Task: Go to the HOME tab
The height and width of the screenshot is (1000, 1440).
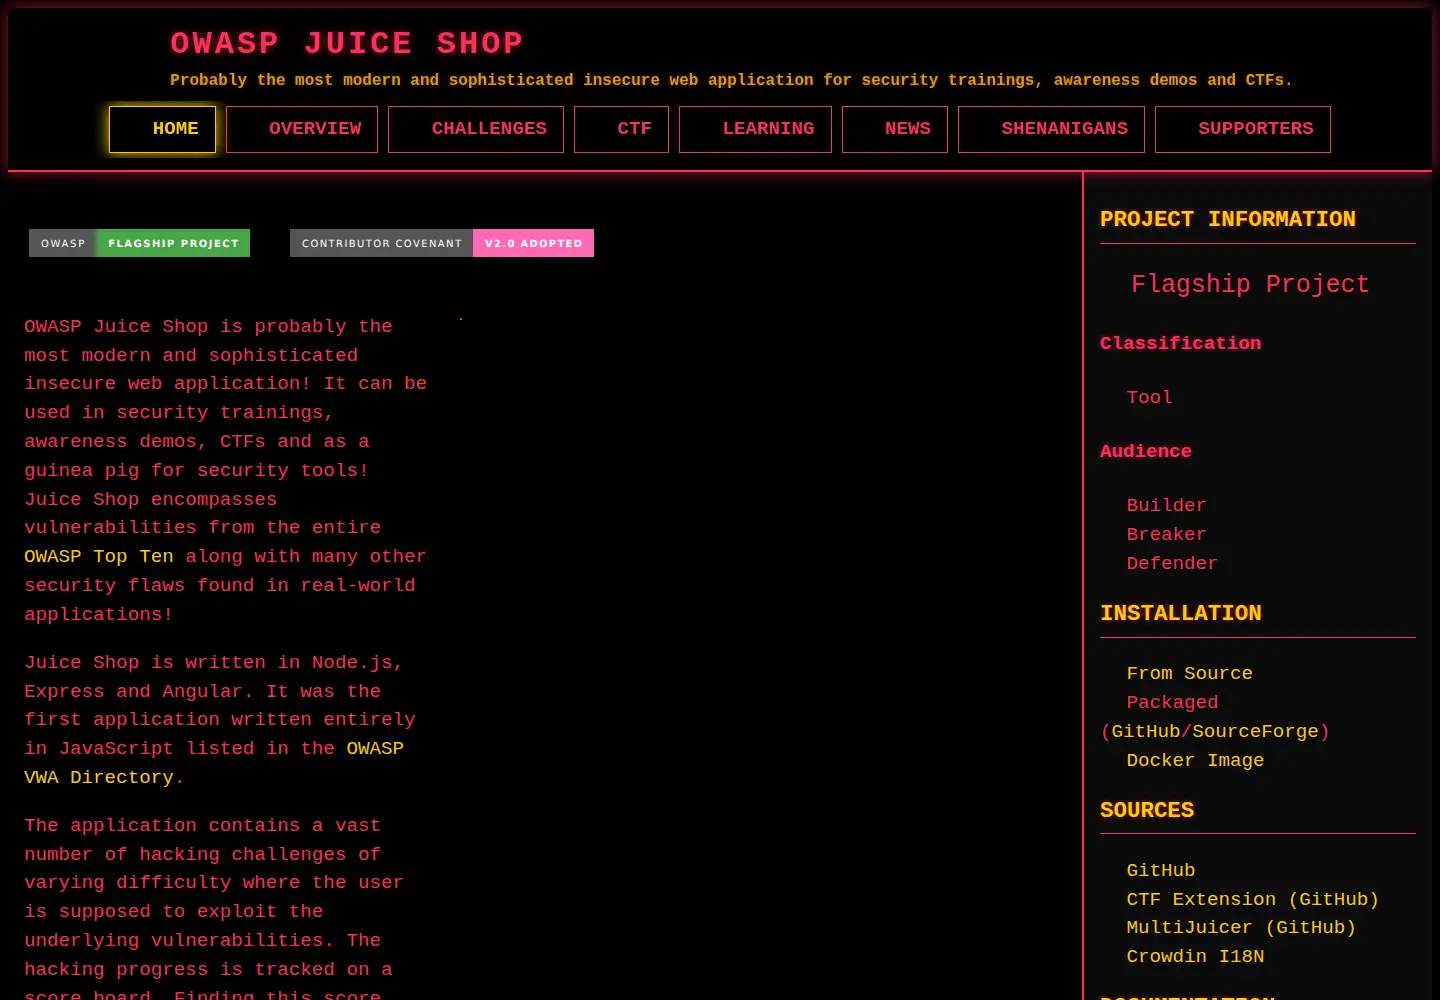Action: (162, 129)
